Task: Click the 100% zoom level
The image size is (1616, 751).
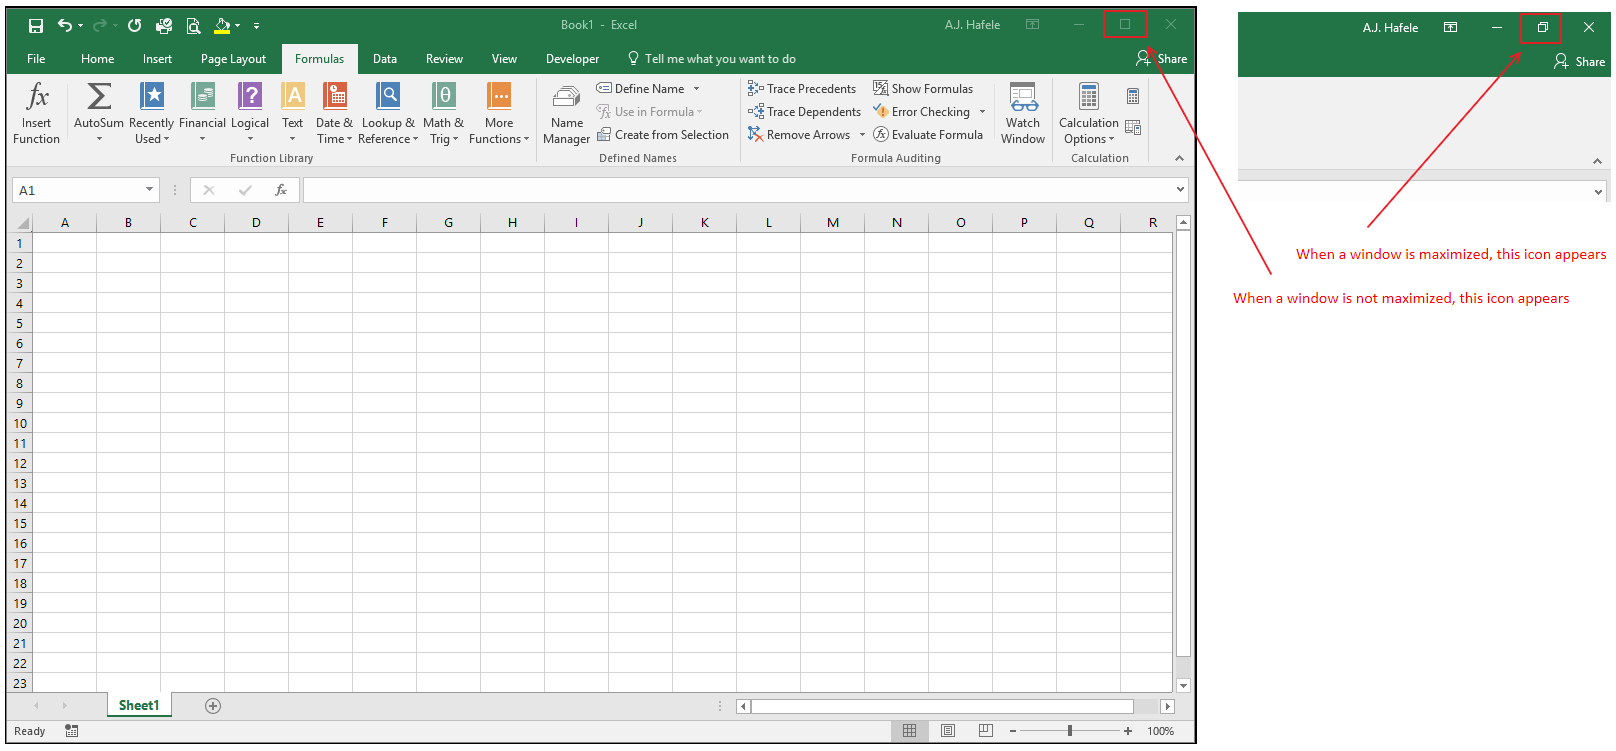Action: click(x=1161, y=731)
